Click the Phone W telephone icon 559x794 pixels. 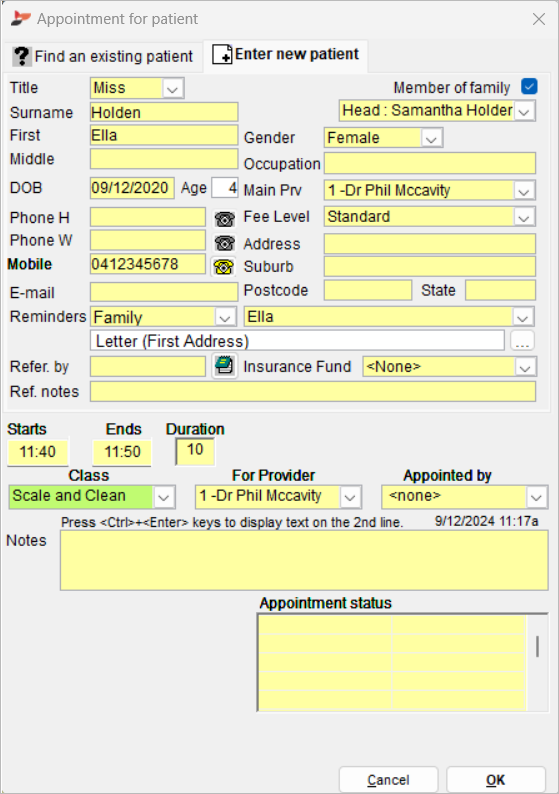click(224, 243)
